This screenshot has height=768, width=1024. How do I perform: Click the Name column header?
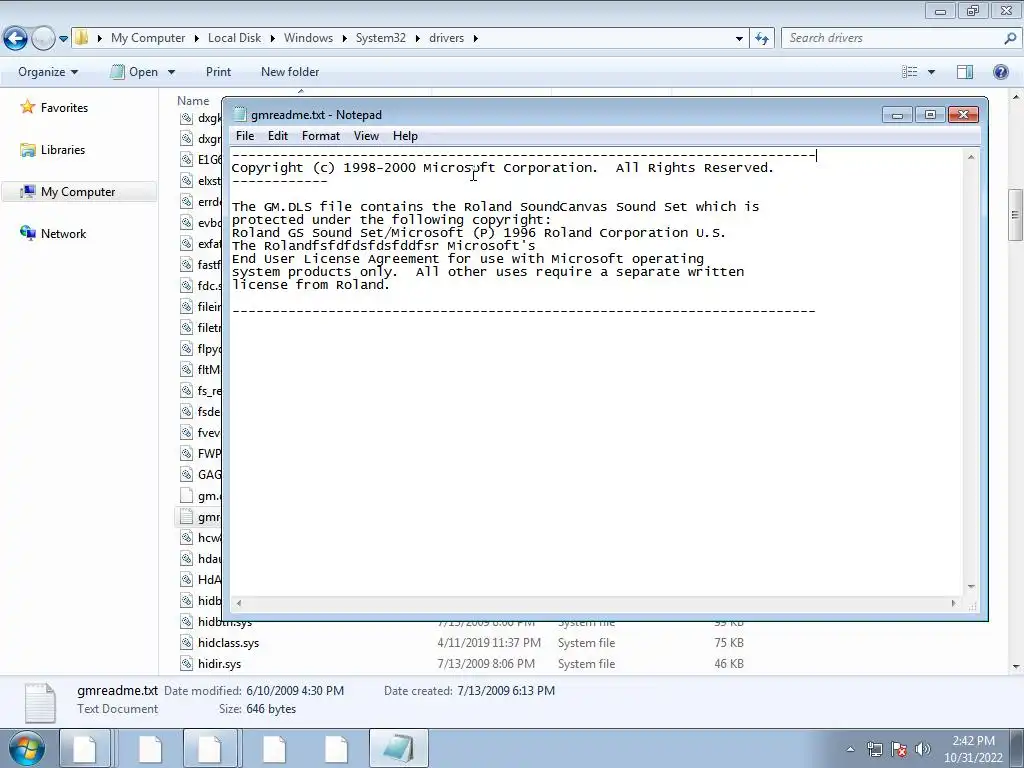point(193,101)
